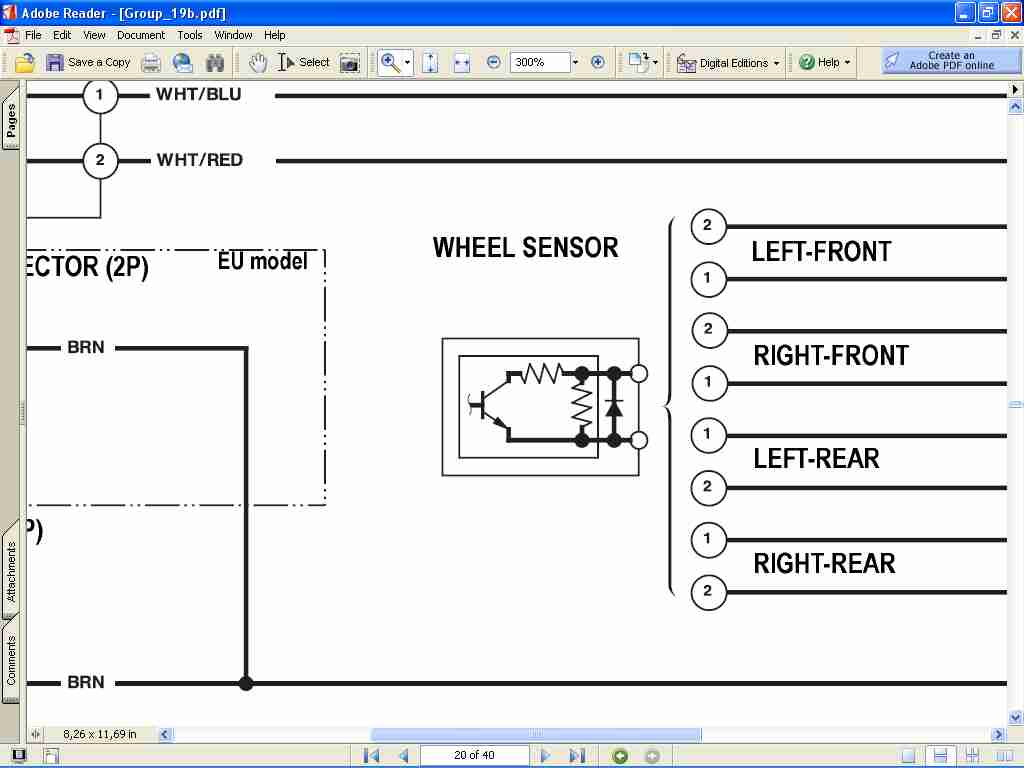Select the Hand tool
1024x768 pixels.
[258, 63]
